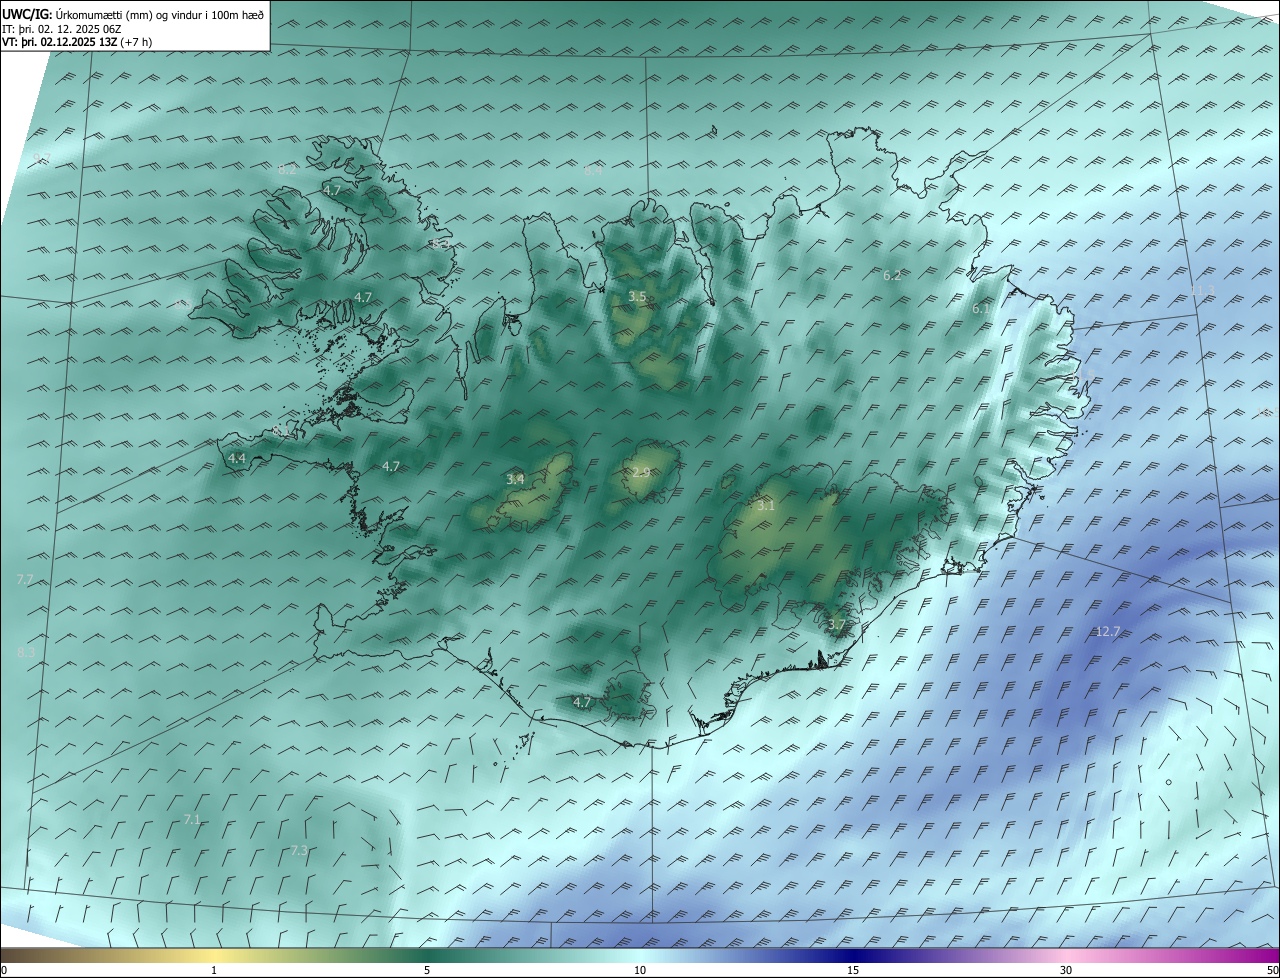Click the "3.1" value label
The height and width of the screenshot is (978, 1280).
765,506
